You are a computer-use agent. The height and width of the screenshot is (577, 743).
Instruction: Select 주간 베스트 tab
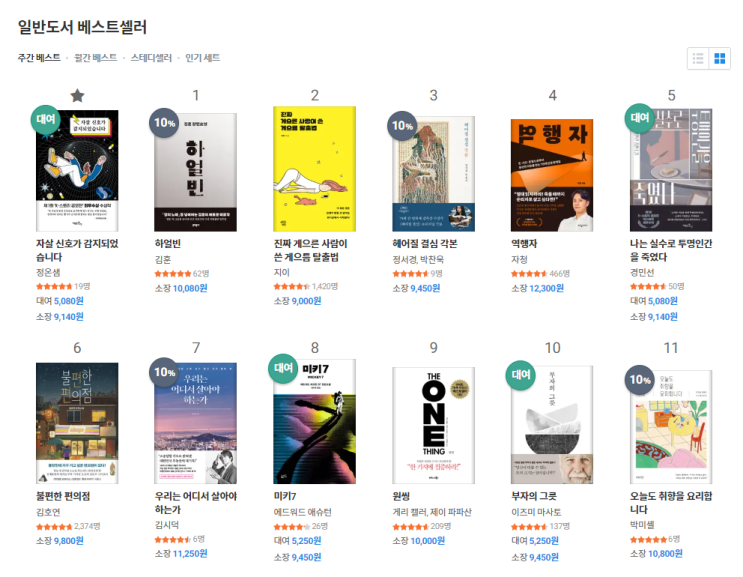tap(39, 58)
